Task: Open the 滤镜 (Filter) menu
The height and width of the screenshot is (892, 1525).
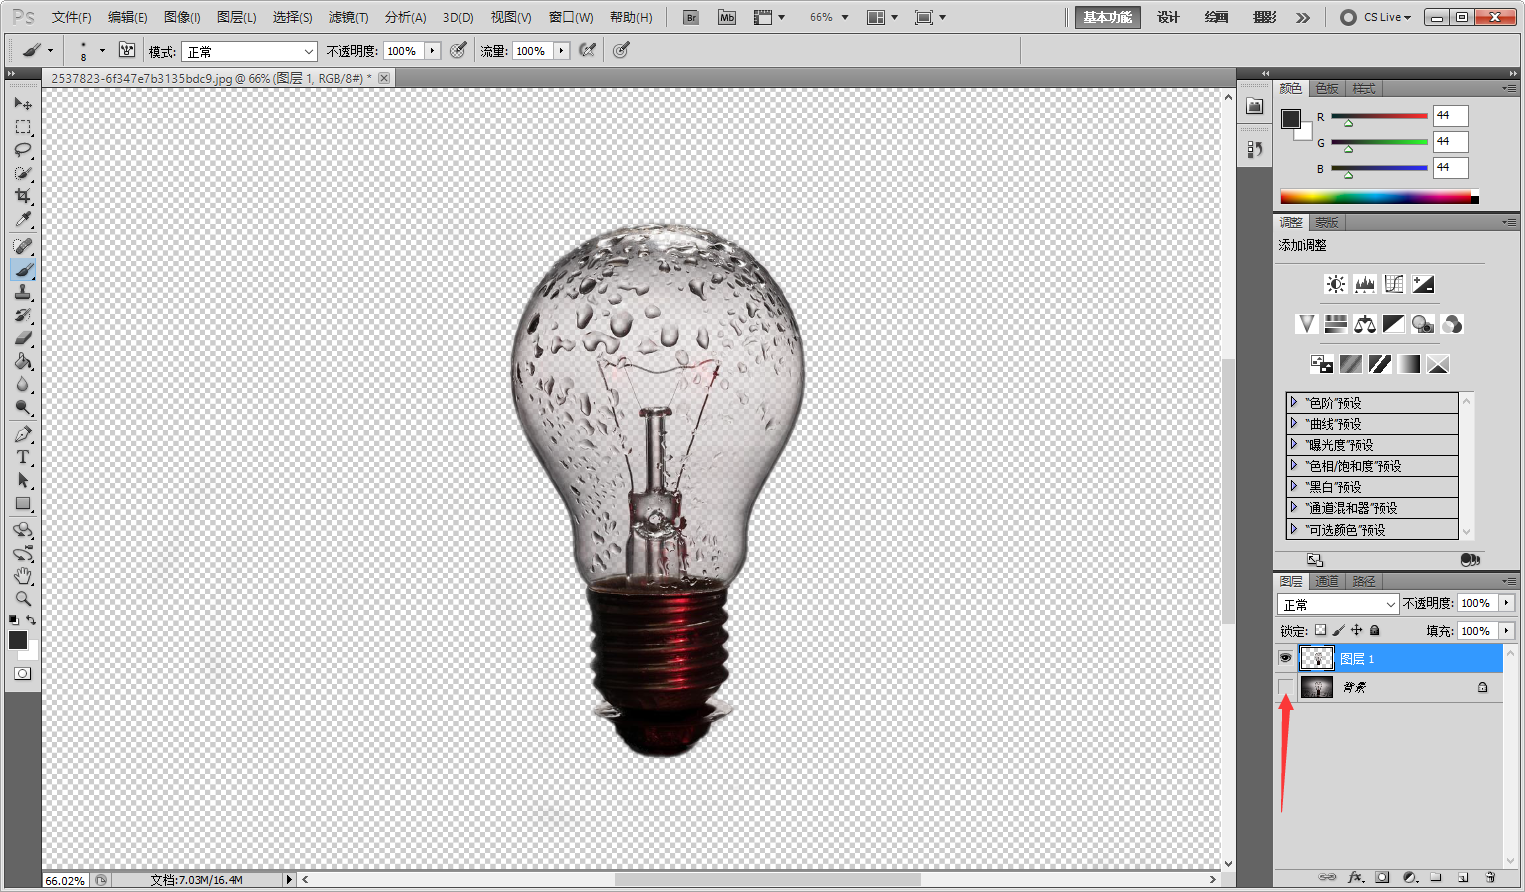Action: click(348, 17)
